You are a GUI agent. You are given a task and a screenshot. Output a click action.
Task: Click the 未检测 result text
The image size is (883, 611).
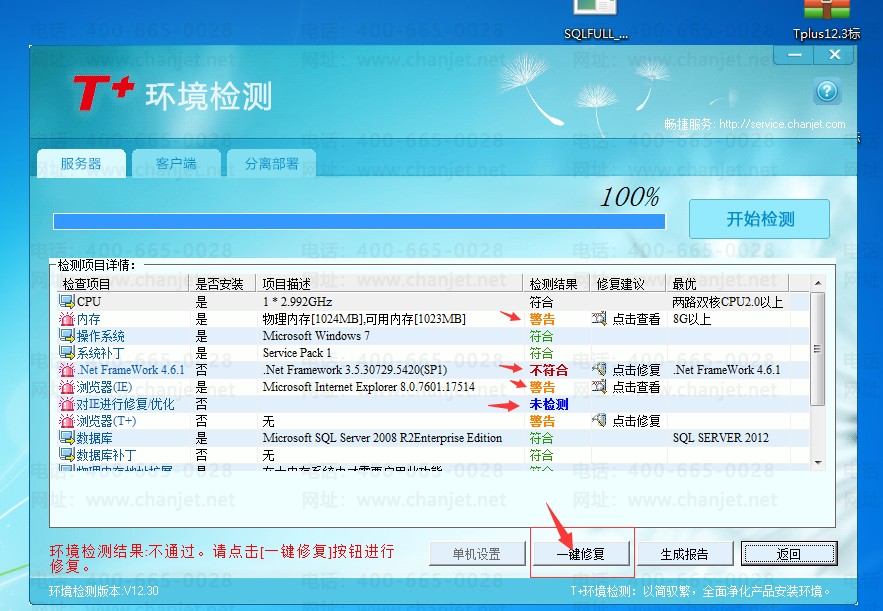pos(548,404)
